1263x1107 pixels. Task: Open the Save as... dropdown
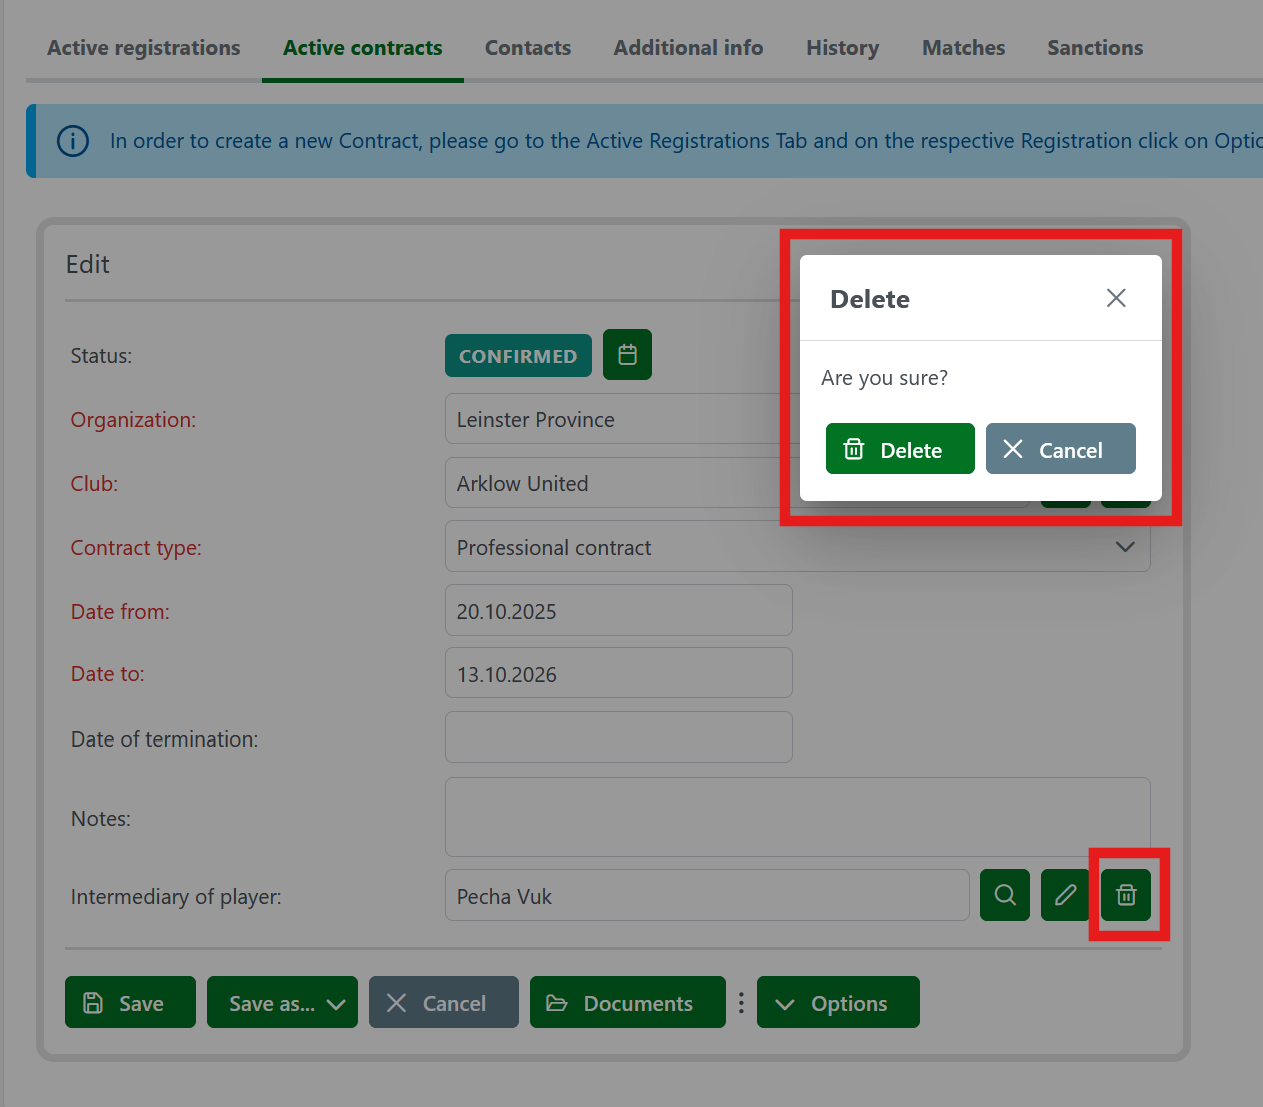point(282,1003)
